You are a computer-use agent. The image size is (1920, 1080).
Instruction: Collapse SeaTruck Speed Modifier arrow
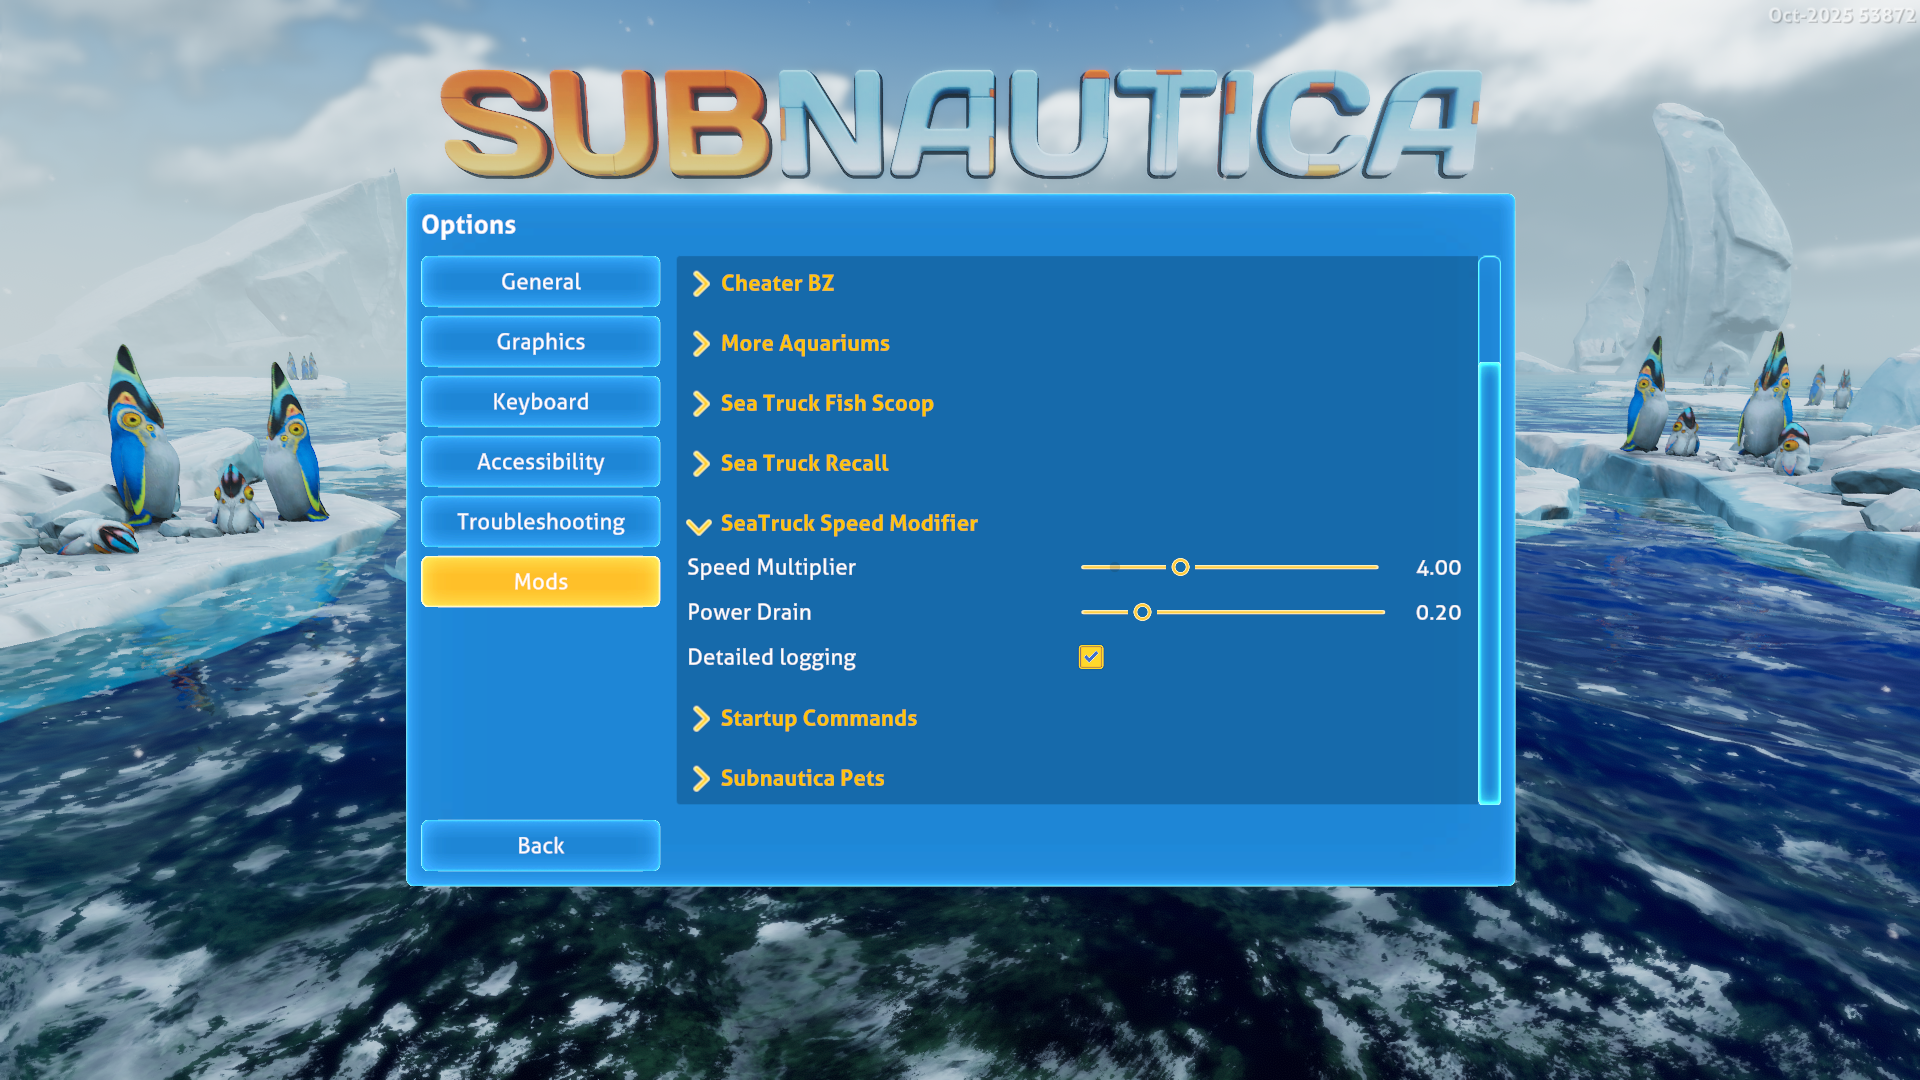click(699, 526)
